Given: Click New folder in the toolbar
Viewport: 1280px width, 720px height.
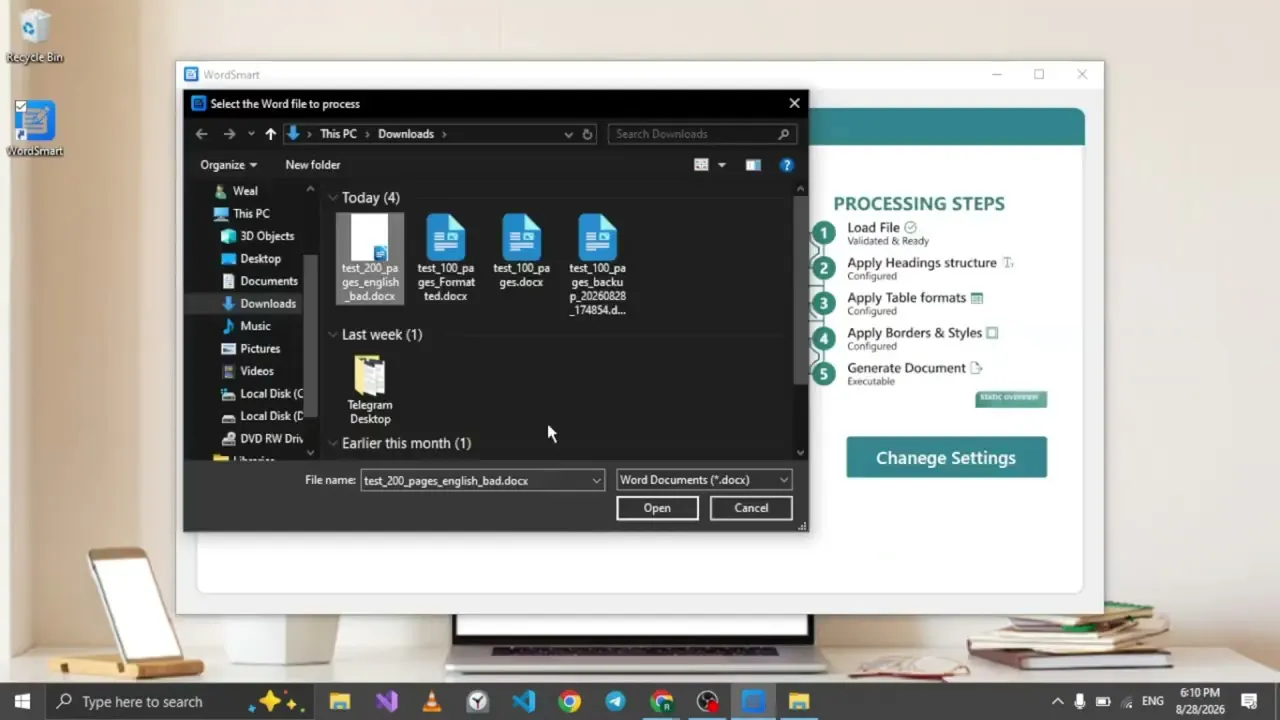Looking at the screenshot, I should [313, 165].
